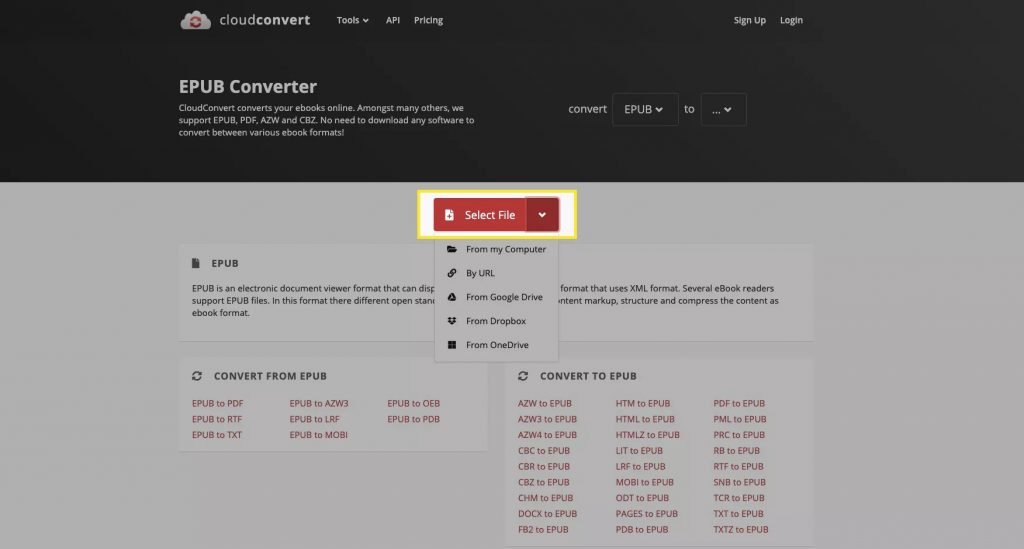Screen dimensions: 1024x549
Task: Click the link icon beside By URL
Action: 451,273
